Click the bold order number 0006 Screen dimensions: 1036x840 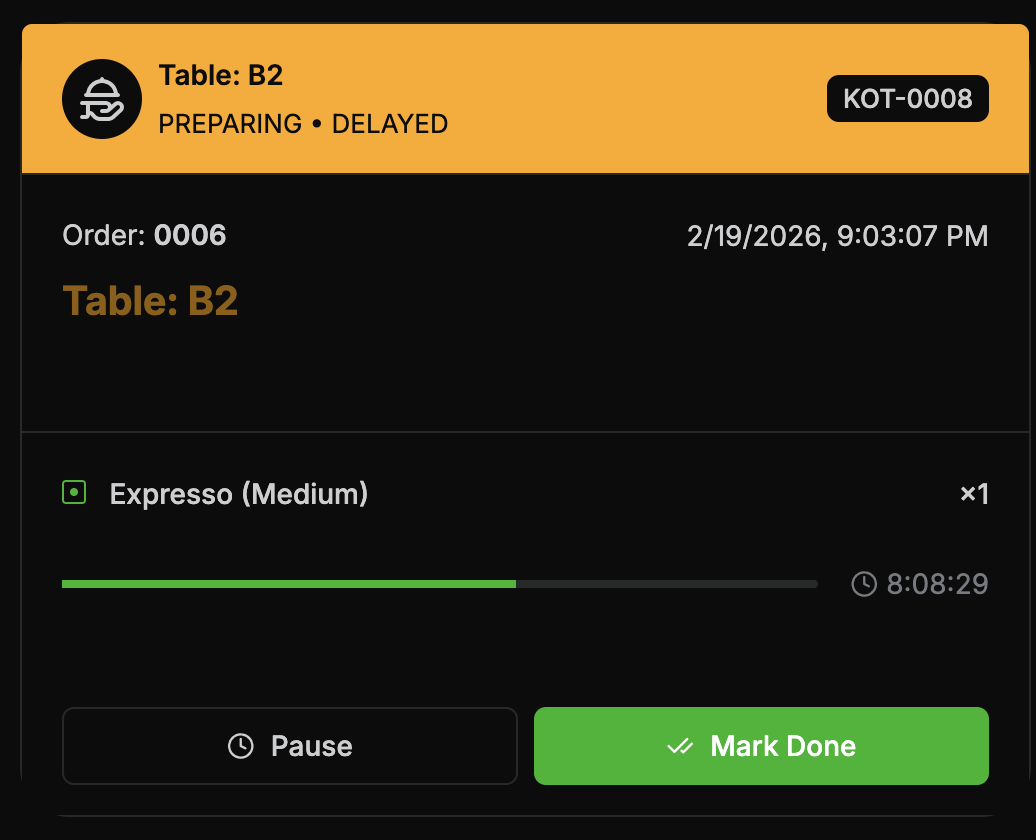(190, 236)
